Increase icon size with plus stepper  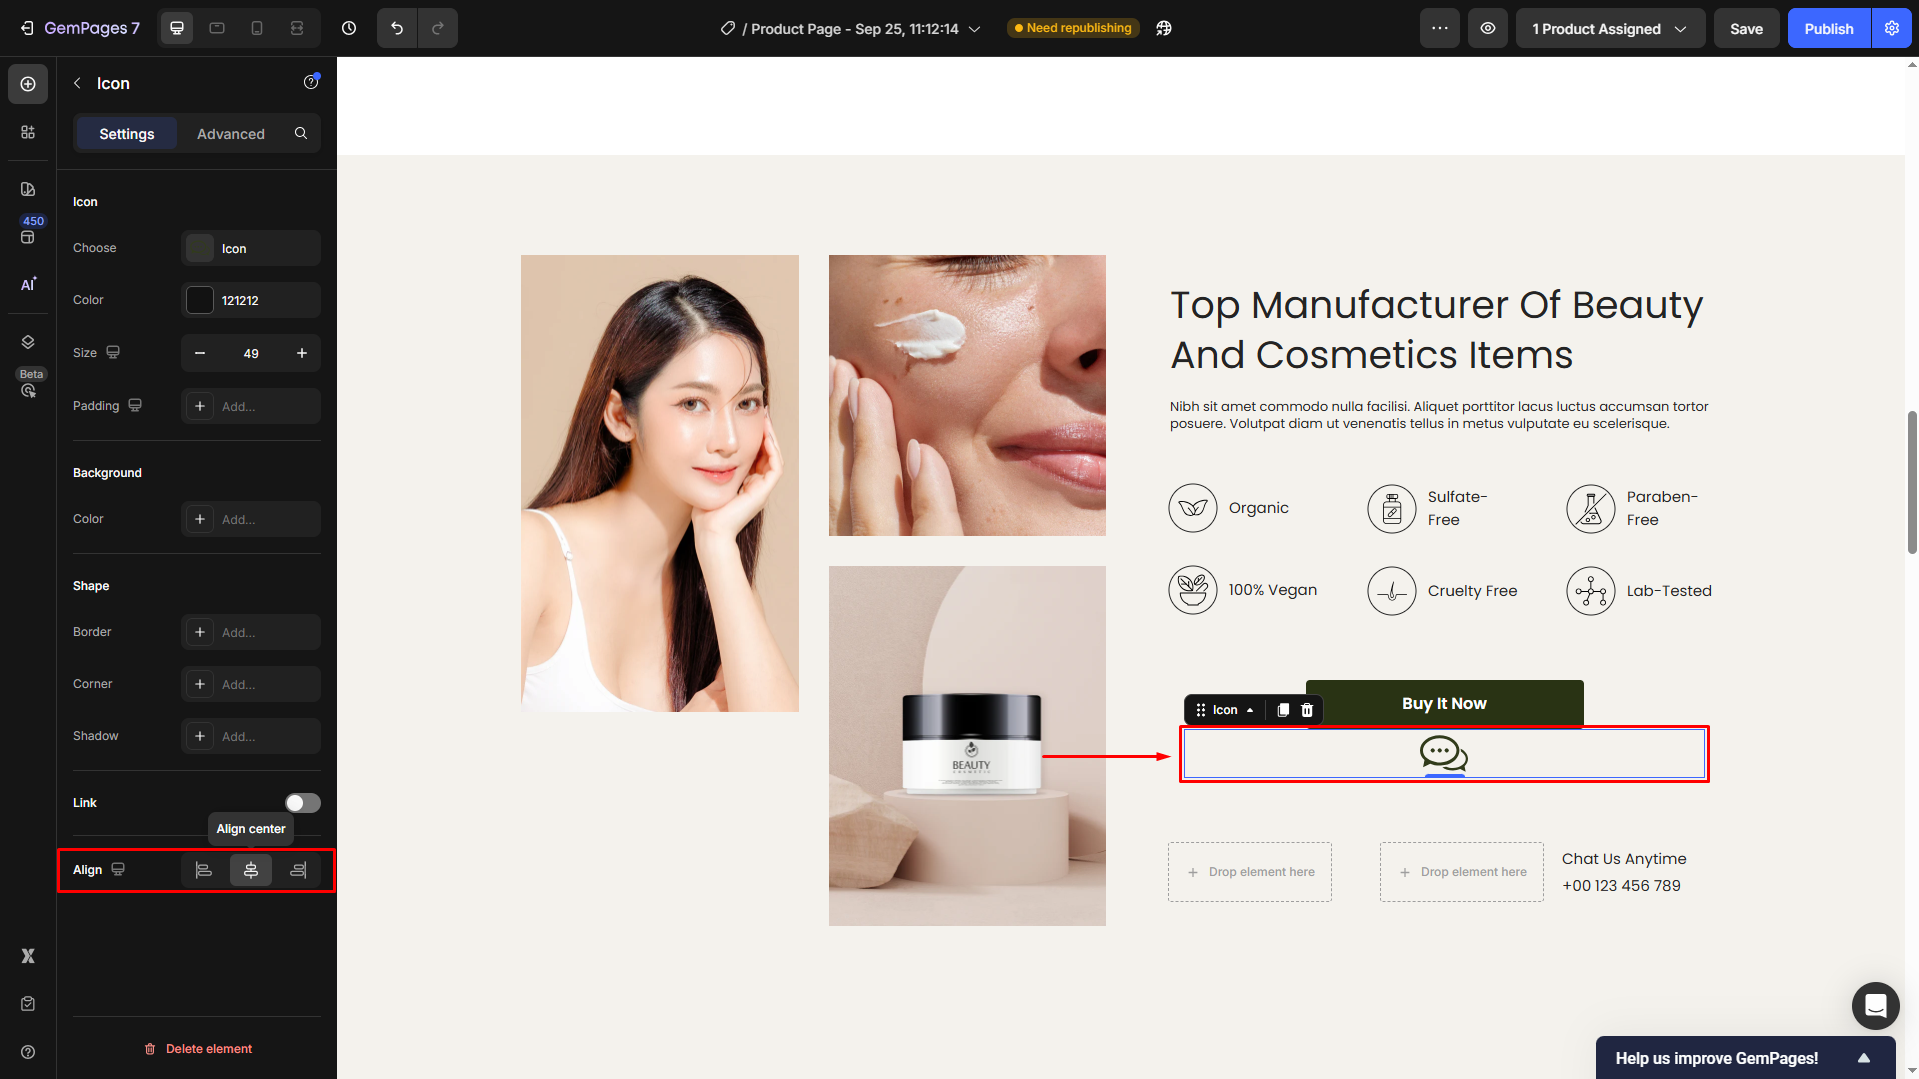[302, 353]
